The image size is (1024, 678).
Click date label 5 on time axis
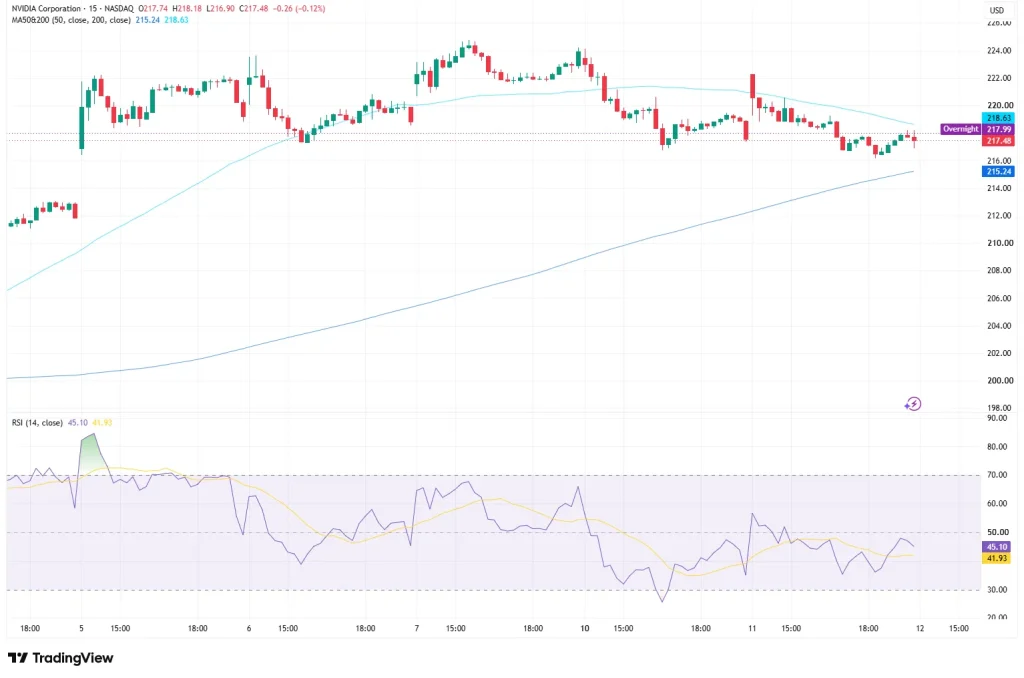(x=82, y=628)
